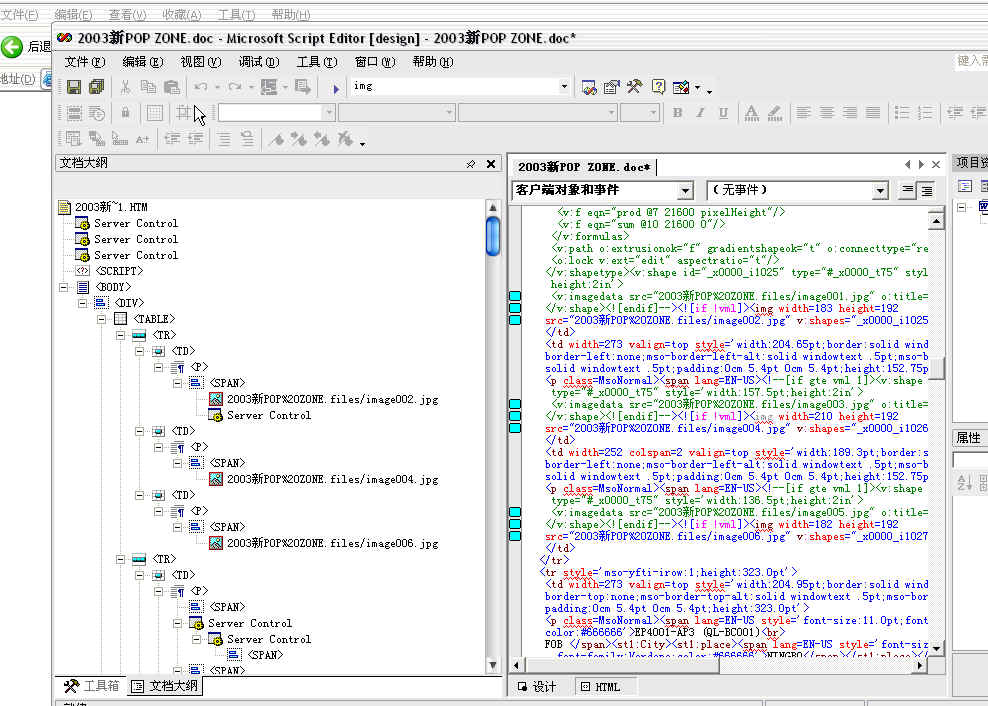Open the Toolbox hammer-and-wrench toolbar icon
The height and width of the screenshot is (706, 988).
pyautogui.click(x=634, y=87)
